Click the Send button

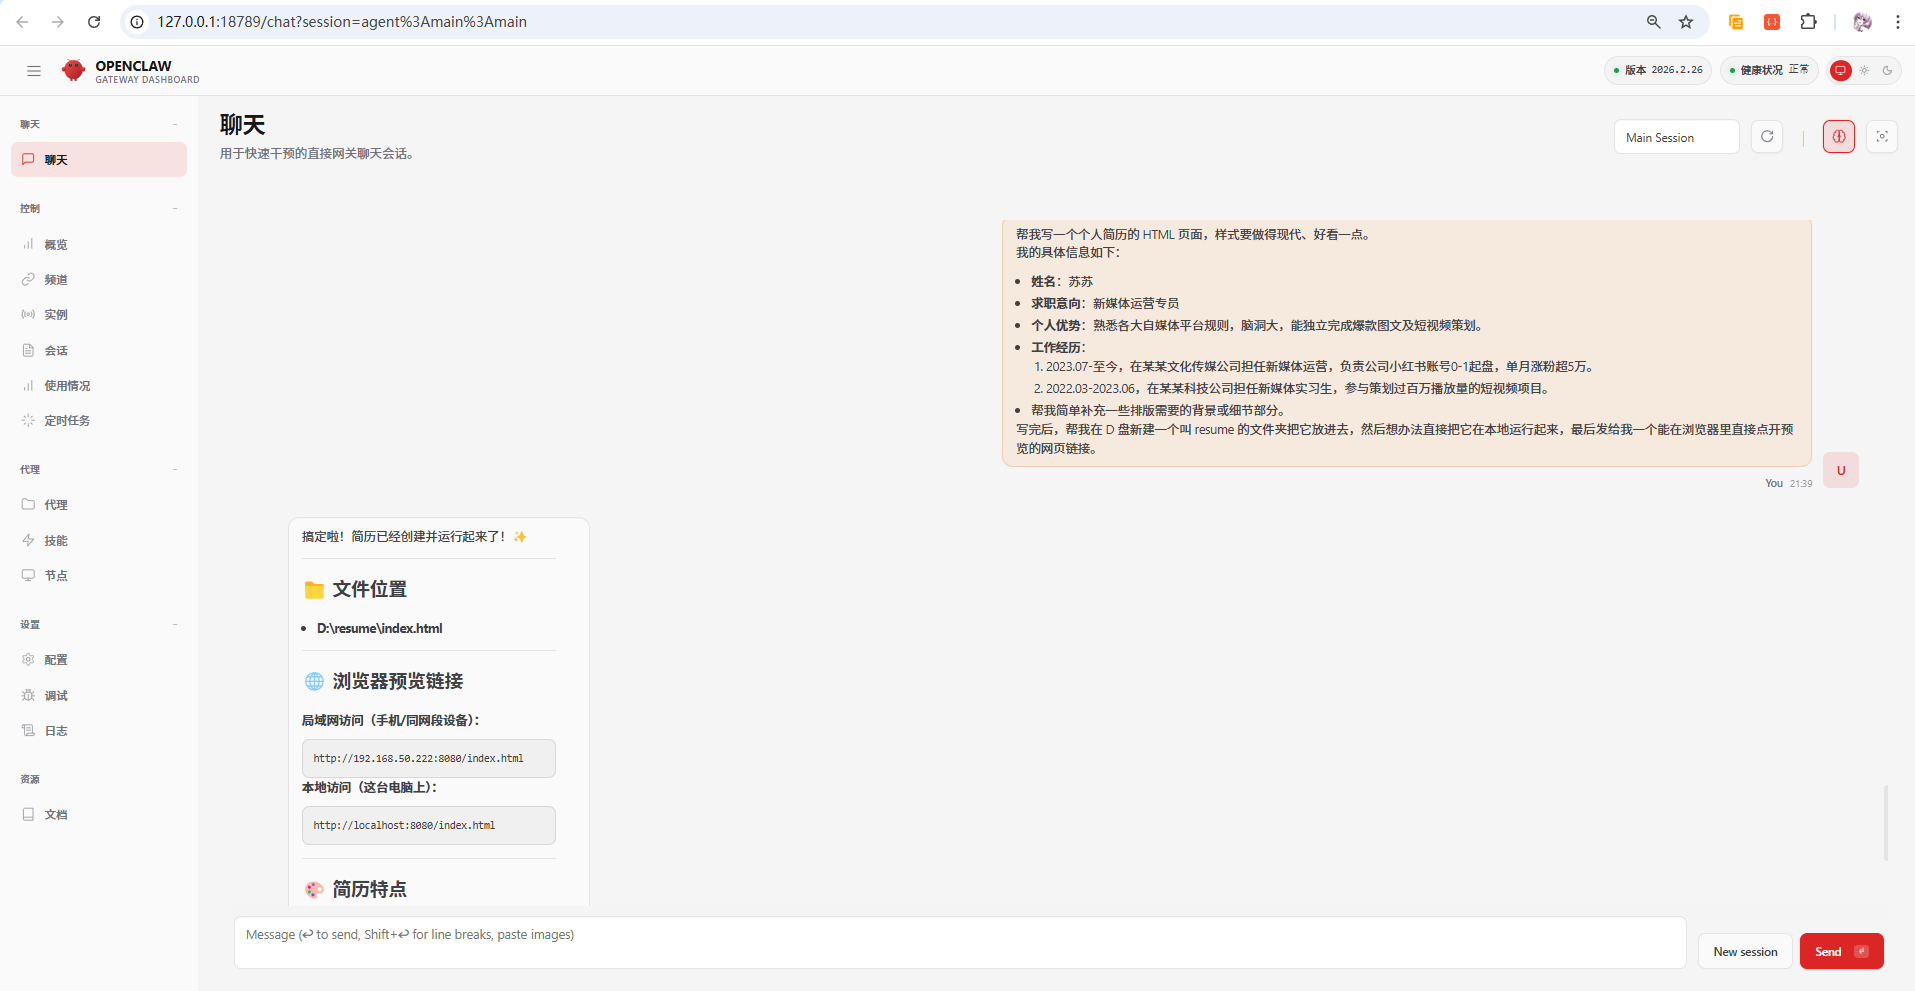[1839, 951]
